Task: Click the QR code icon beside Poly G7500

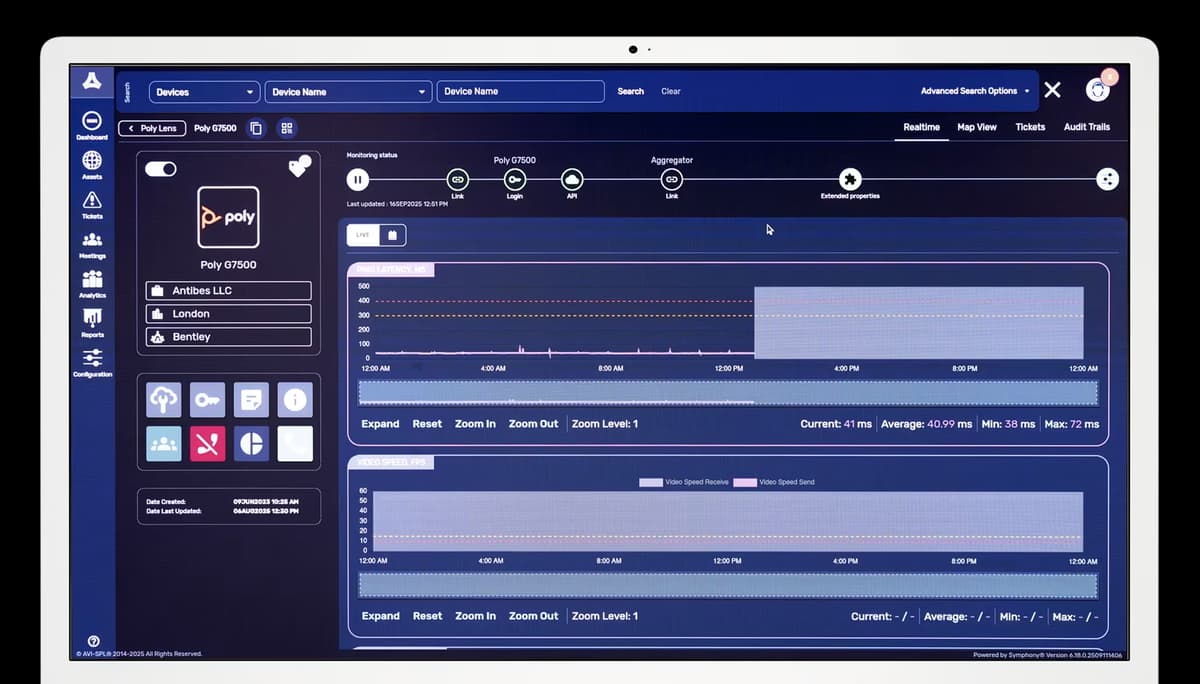Action: point(287,128)
